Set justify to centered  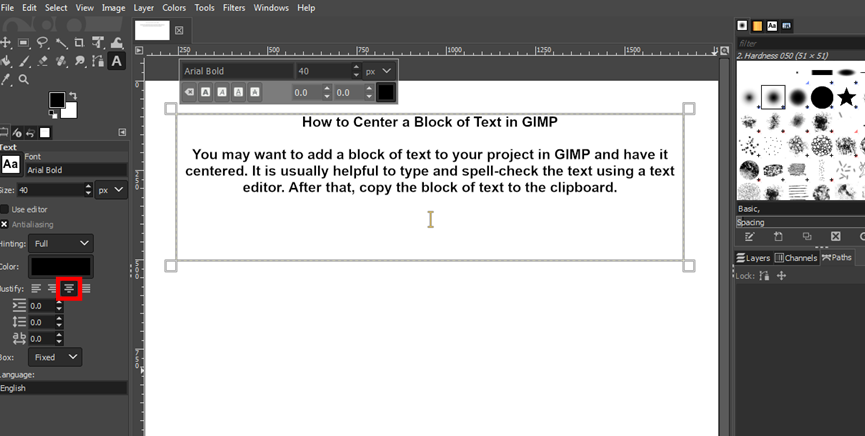[69, 288]
